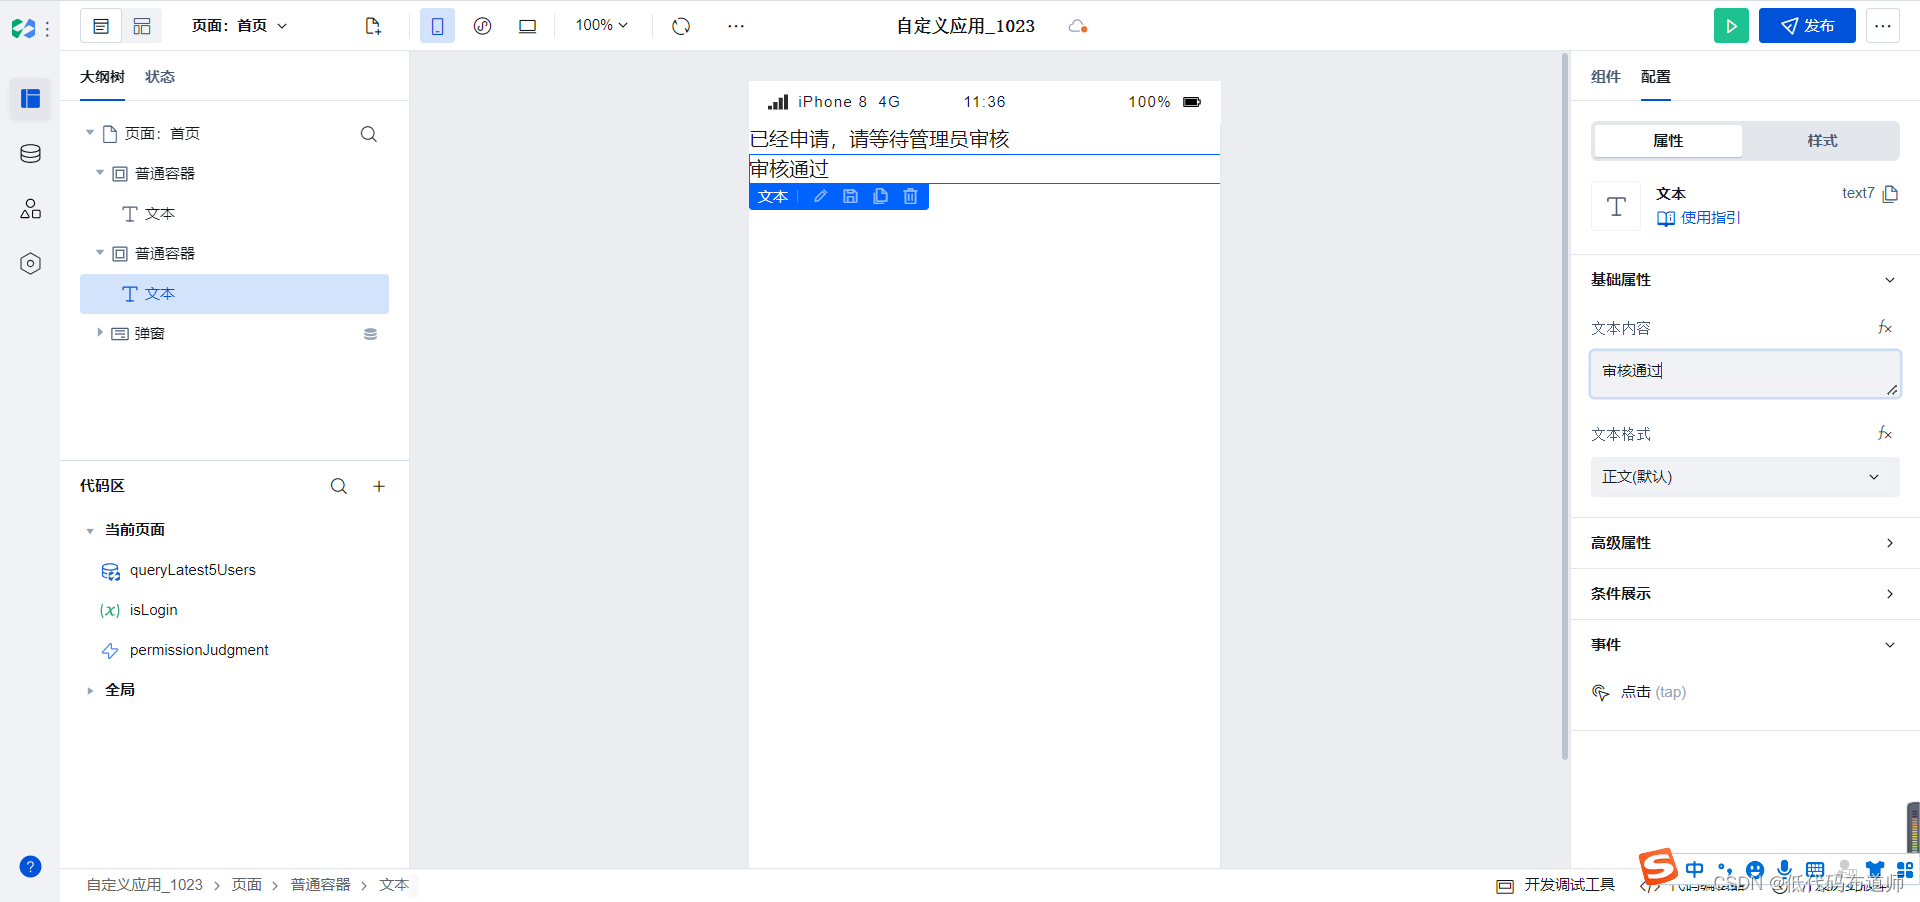This screenshot has width=1920, height=902.
Task: Copy the text7 component ID
Action: tap(1890, 194)
